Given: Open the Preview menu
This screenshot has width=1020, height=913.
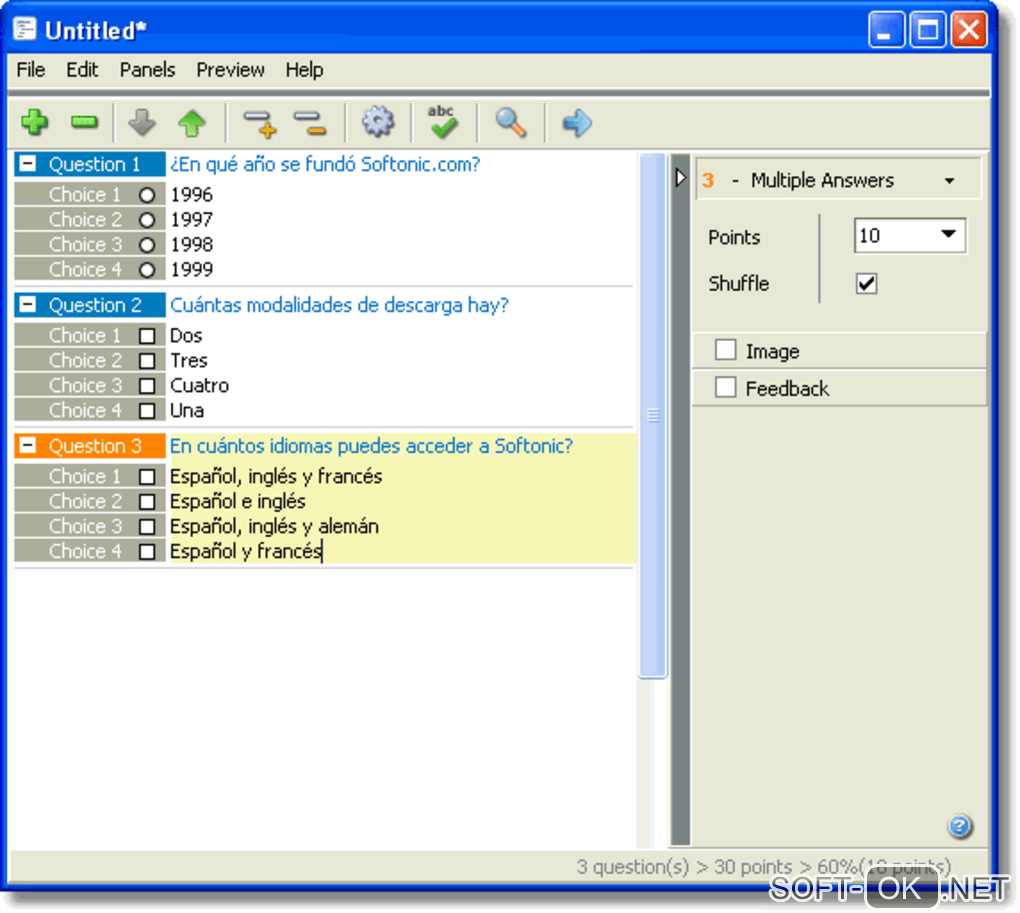Looking at the screenshot, I should click(230, 70).
